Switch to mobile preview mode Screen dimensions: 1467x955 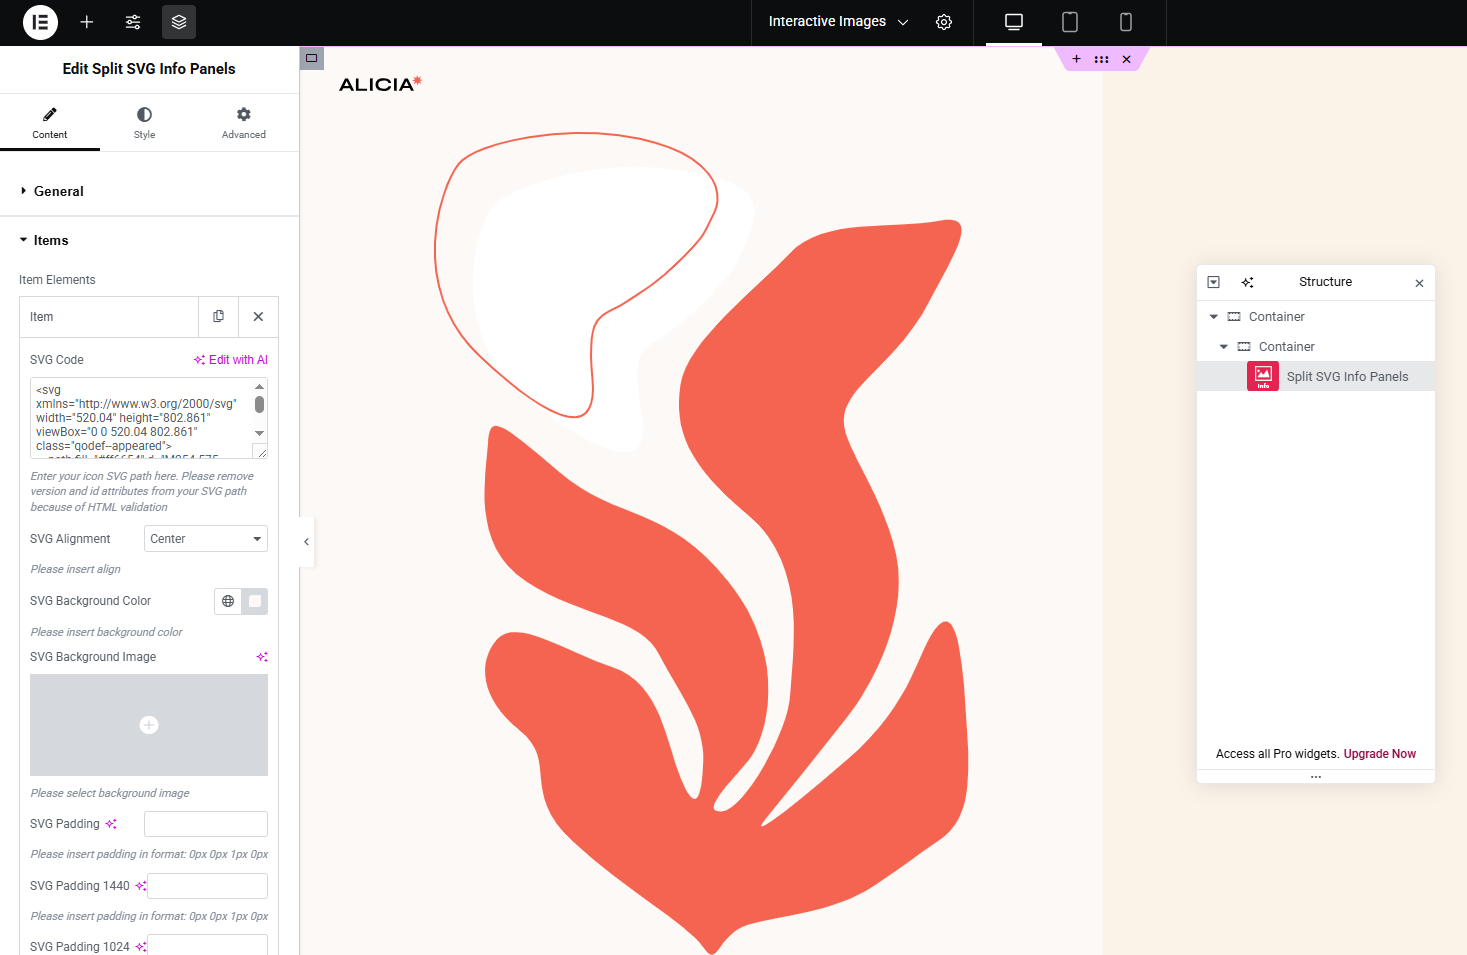click(1125, 22)
